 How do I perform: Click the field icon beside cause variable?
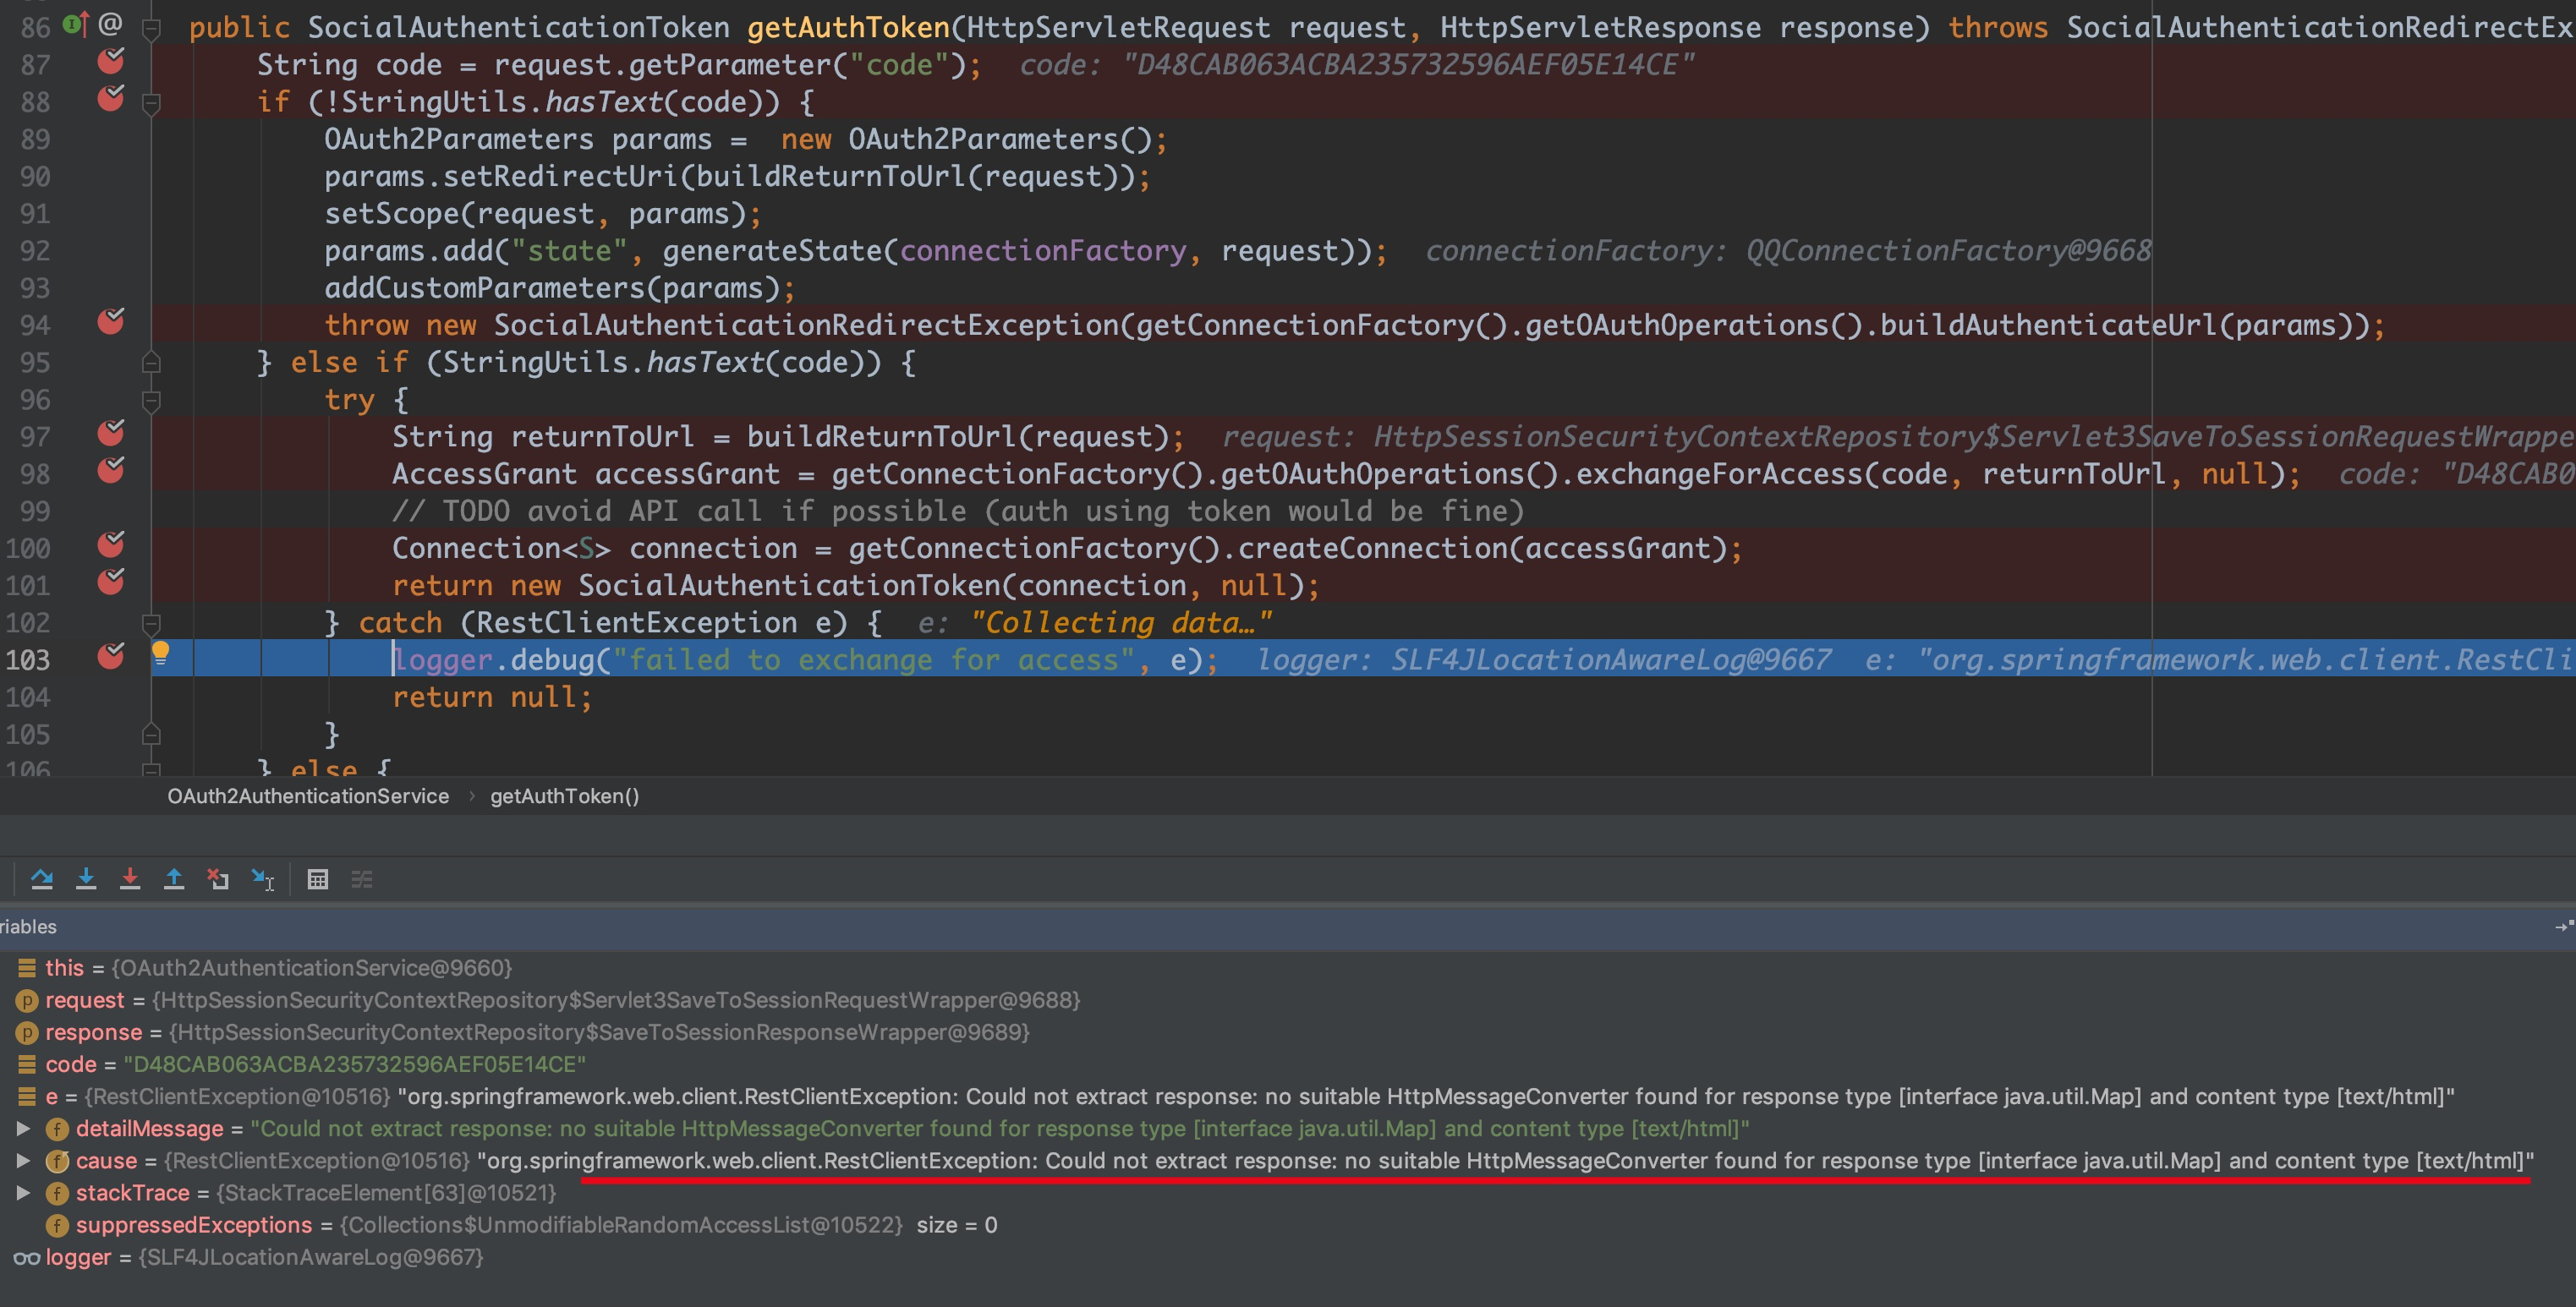[58, 1161]
